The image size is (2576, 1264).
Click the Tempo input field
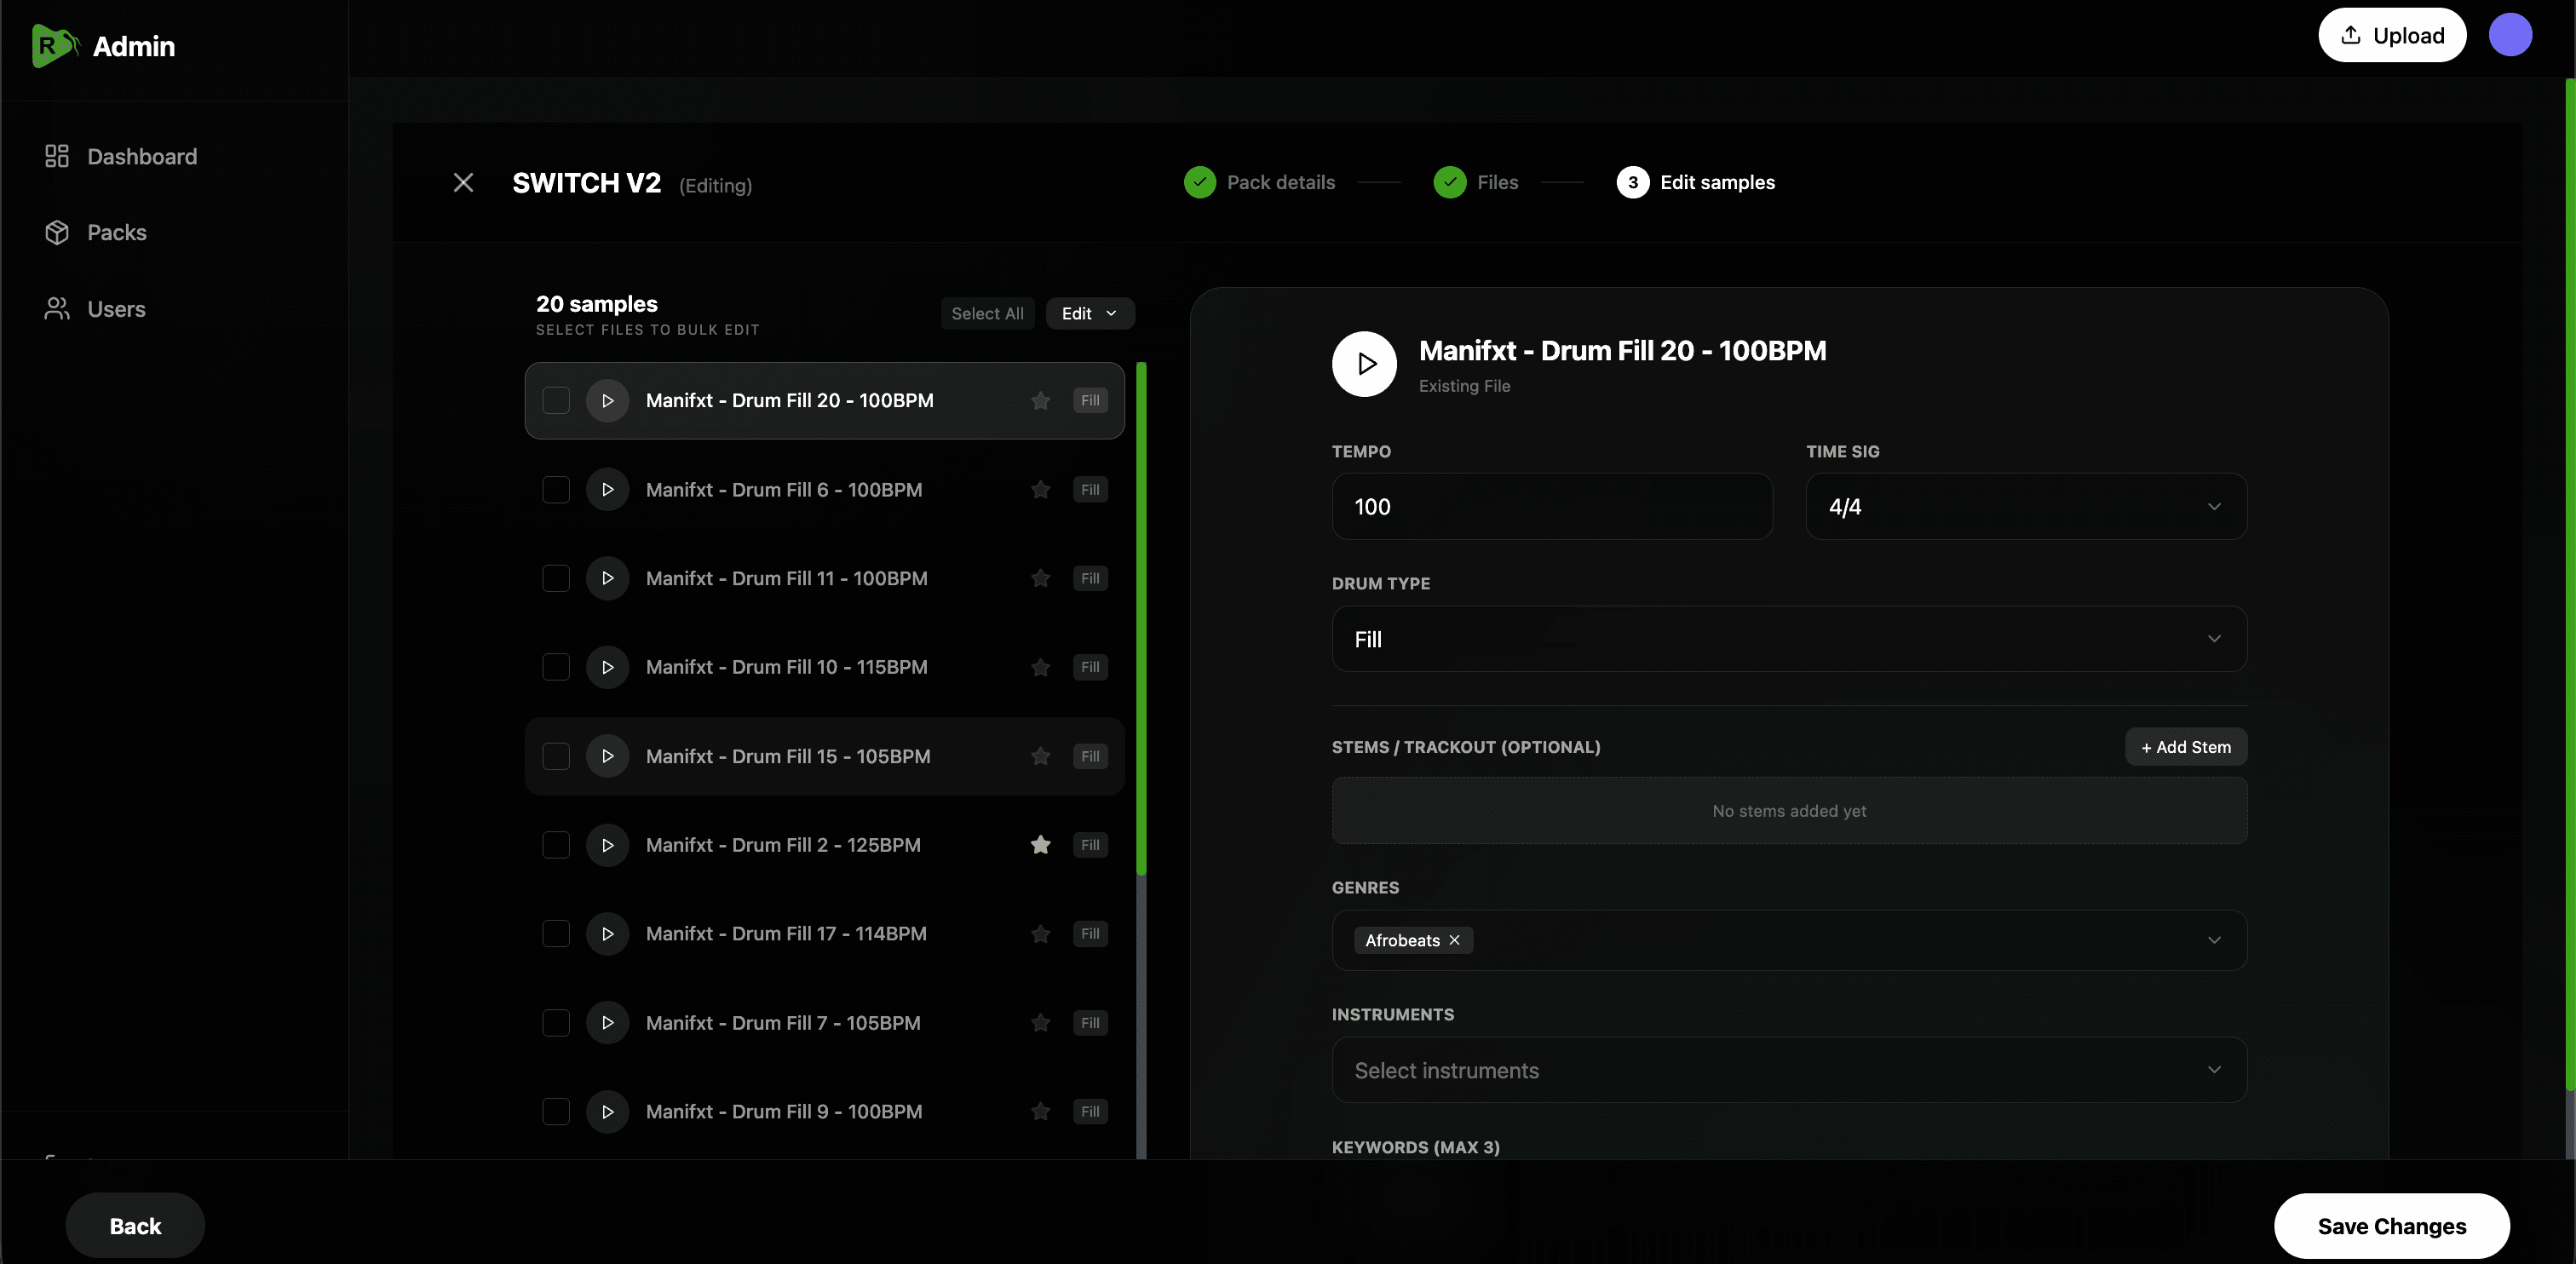tap(1552, 506)
